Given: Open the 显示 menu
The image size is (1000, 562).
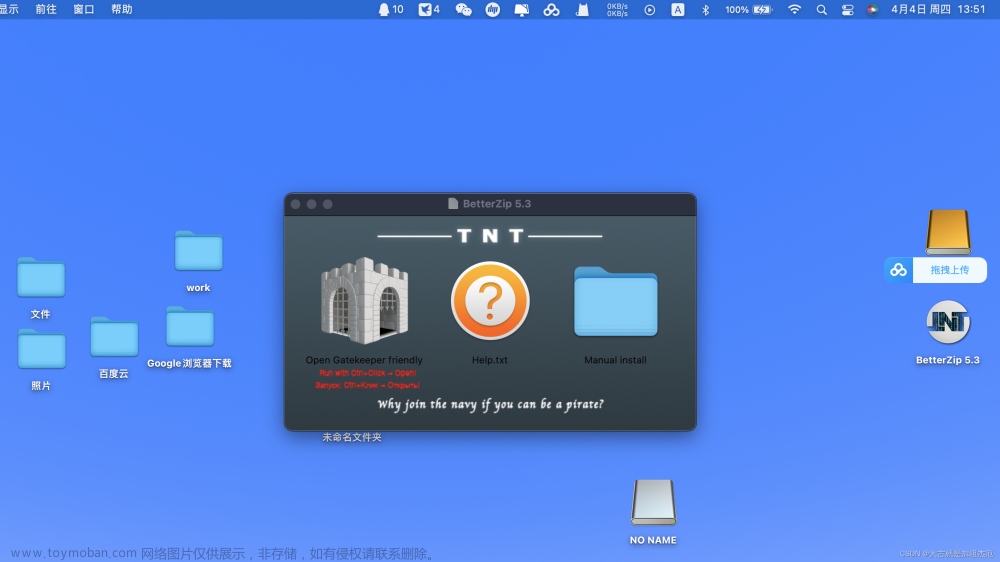Looking at the screenshot, I should [9, 10].
